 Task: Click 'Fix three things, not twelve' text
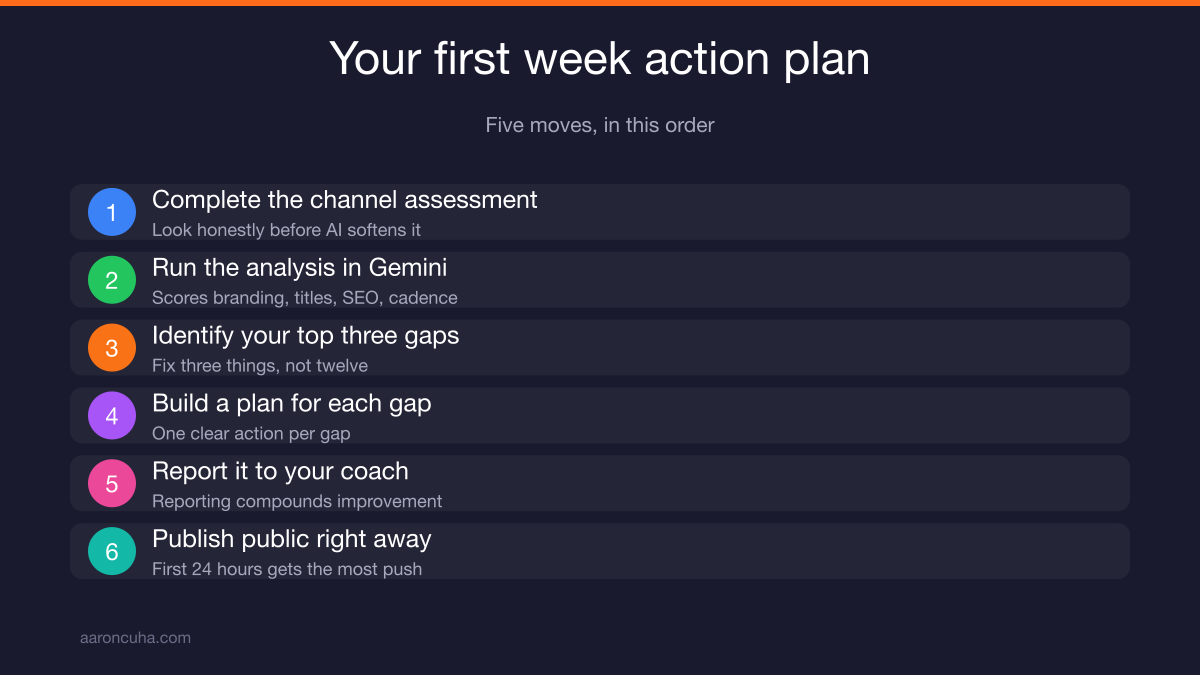coord(260,366)
